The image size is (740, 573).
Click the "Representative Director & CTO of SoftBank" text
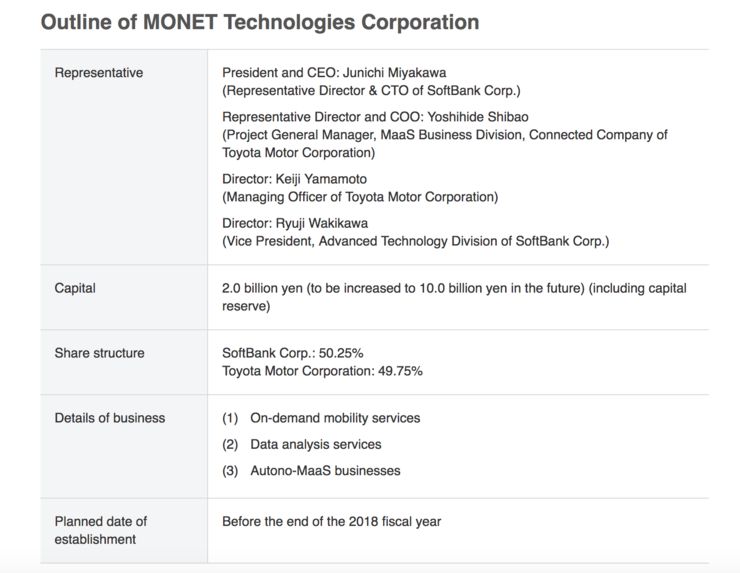(x=366, y=90)
